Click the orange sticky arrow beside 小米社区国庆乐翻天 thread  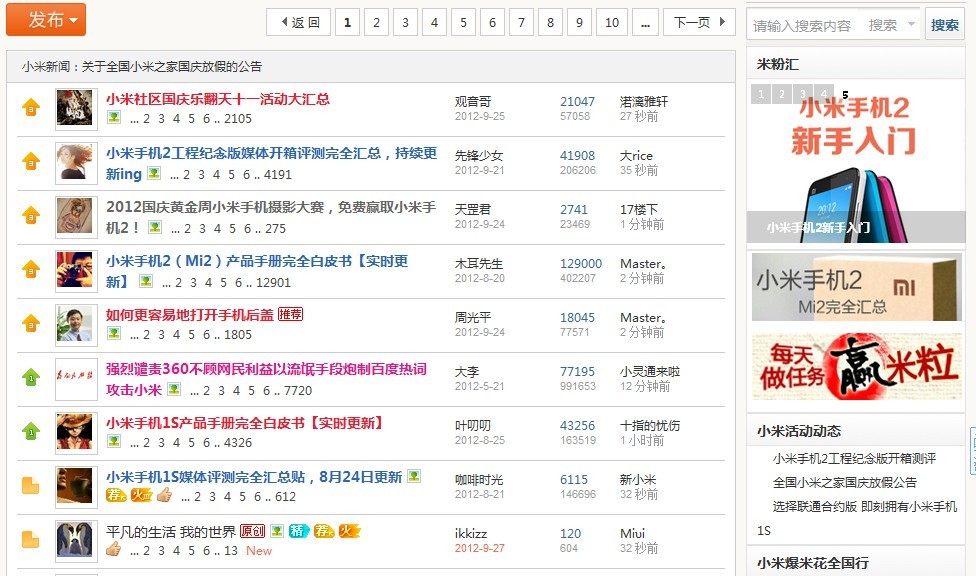click(31, 108)
